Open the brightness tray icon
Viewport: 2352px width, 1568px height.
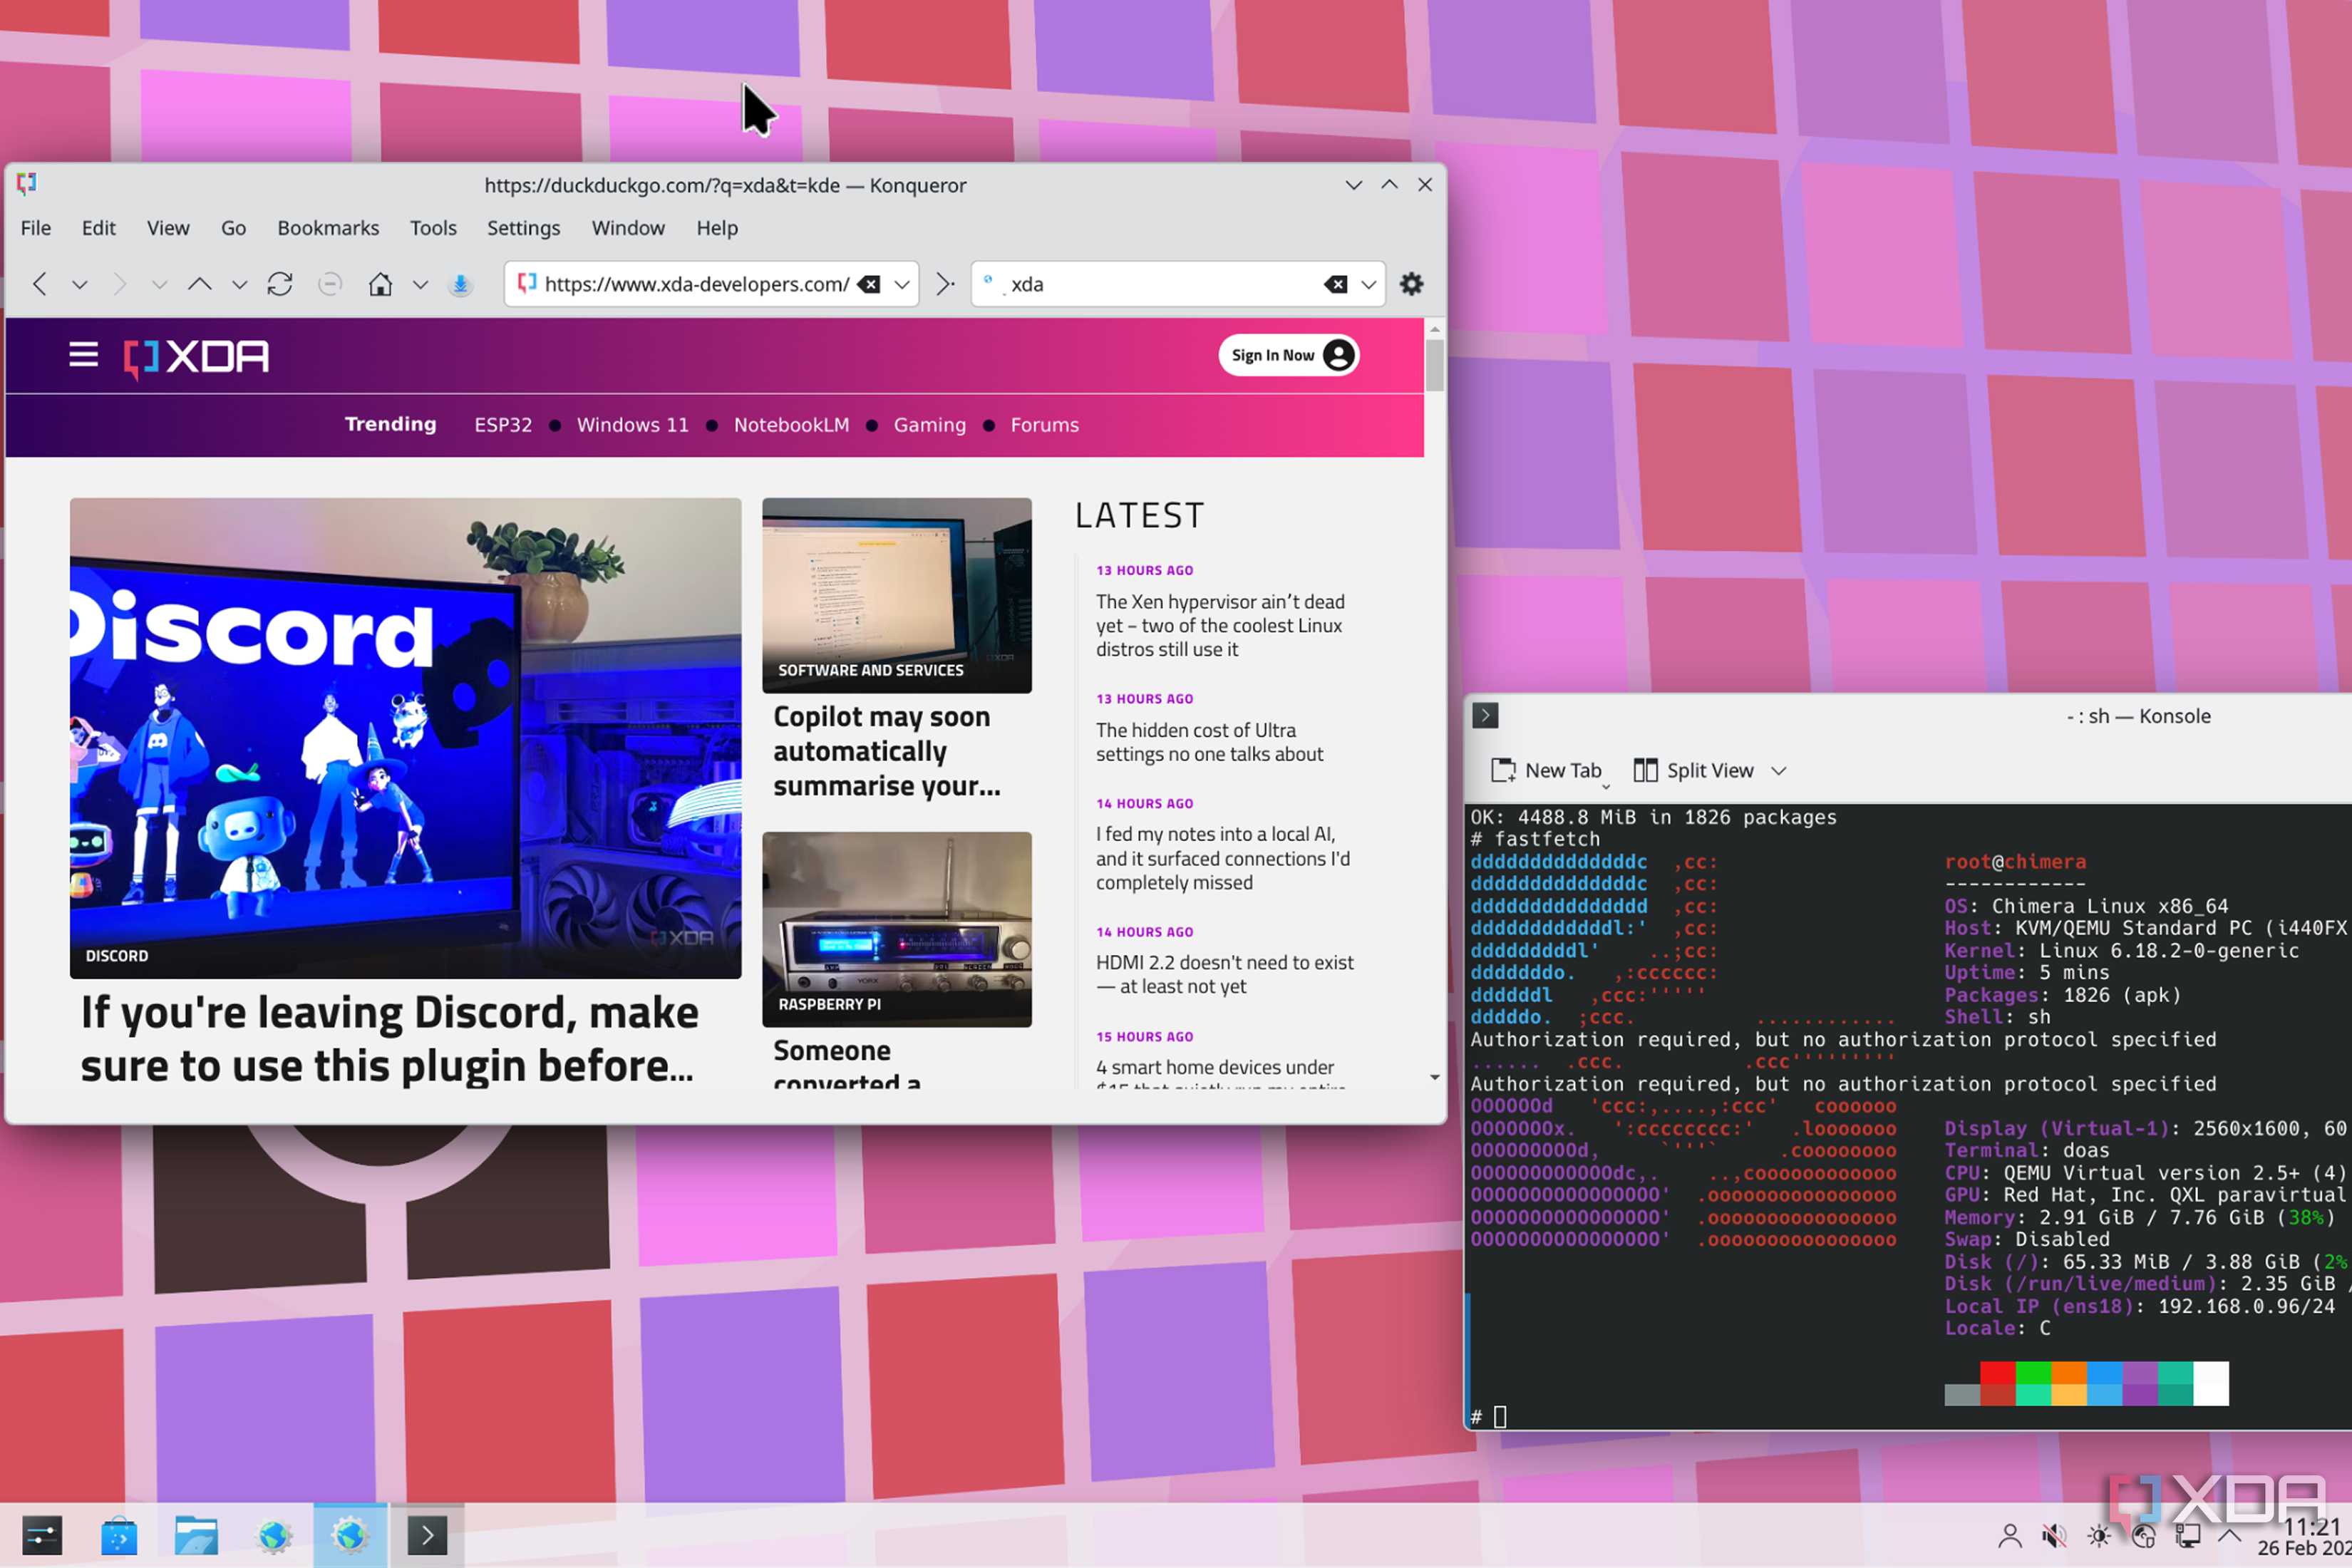tap(2098, 1536)
